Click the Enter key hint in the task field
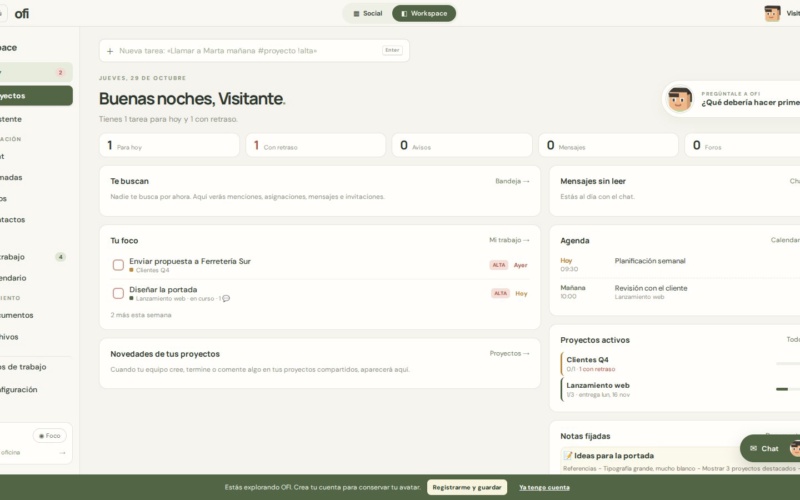 point(392,50)
